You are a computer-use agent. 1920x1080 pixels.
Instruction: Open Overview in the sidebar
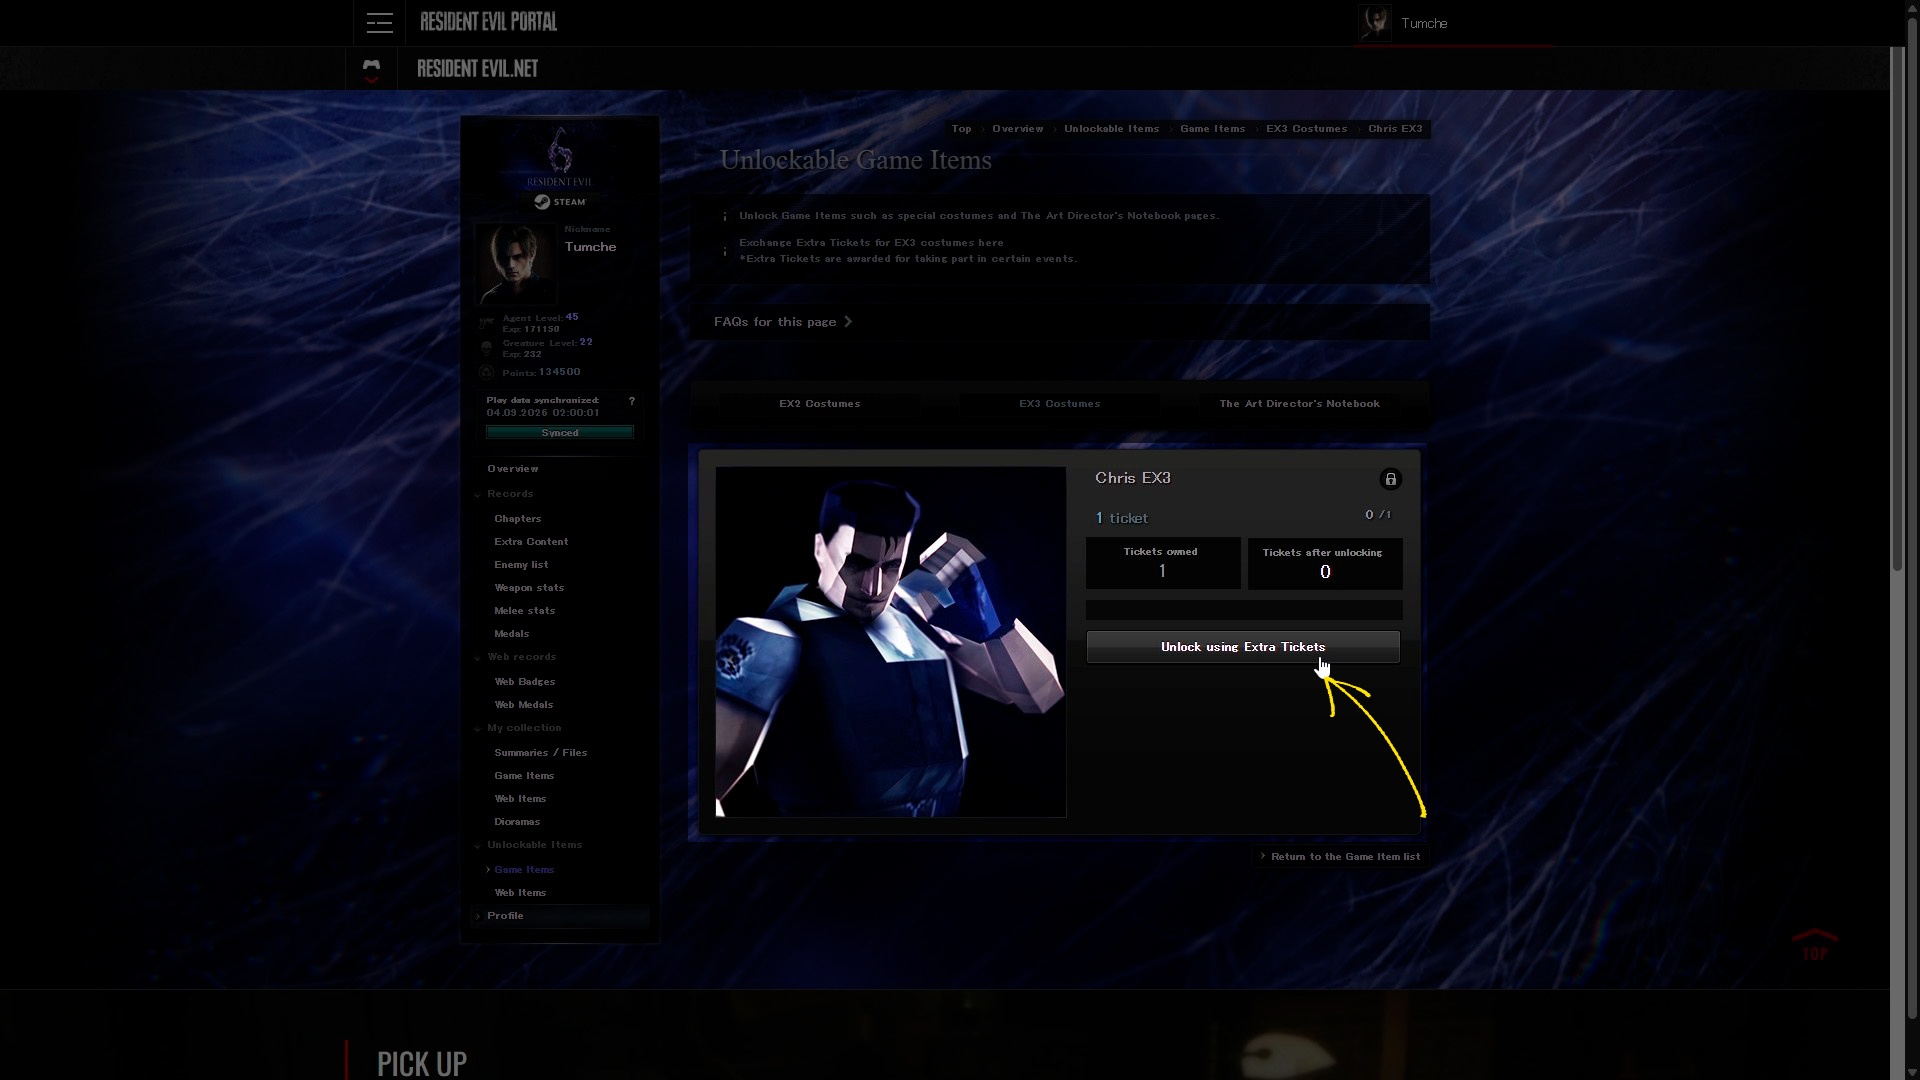(513, 469)
